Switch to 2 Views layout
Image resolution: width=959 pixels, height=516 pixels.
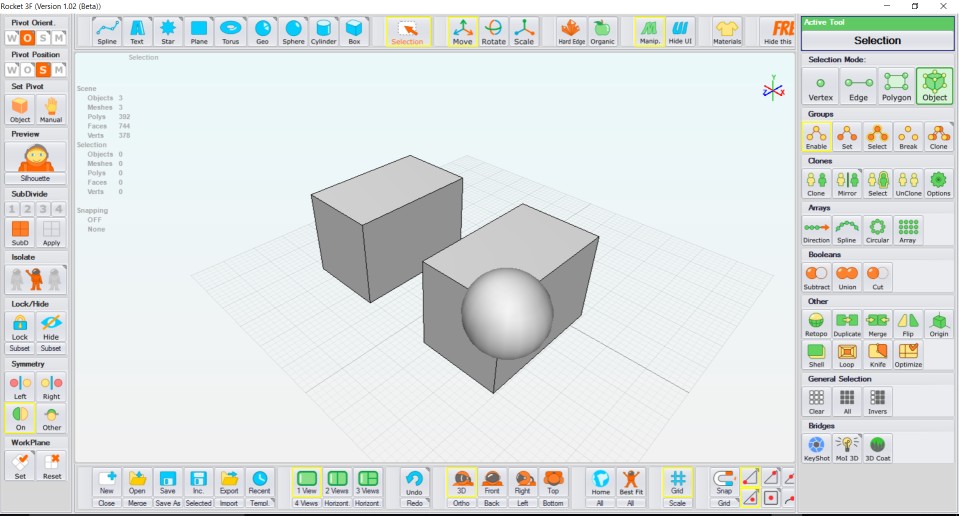click(336, 482)
